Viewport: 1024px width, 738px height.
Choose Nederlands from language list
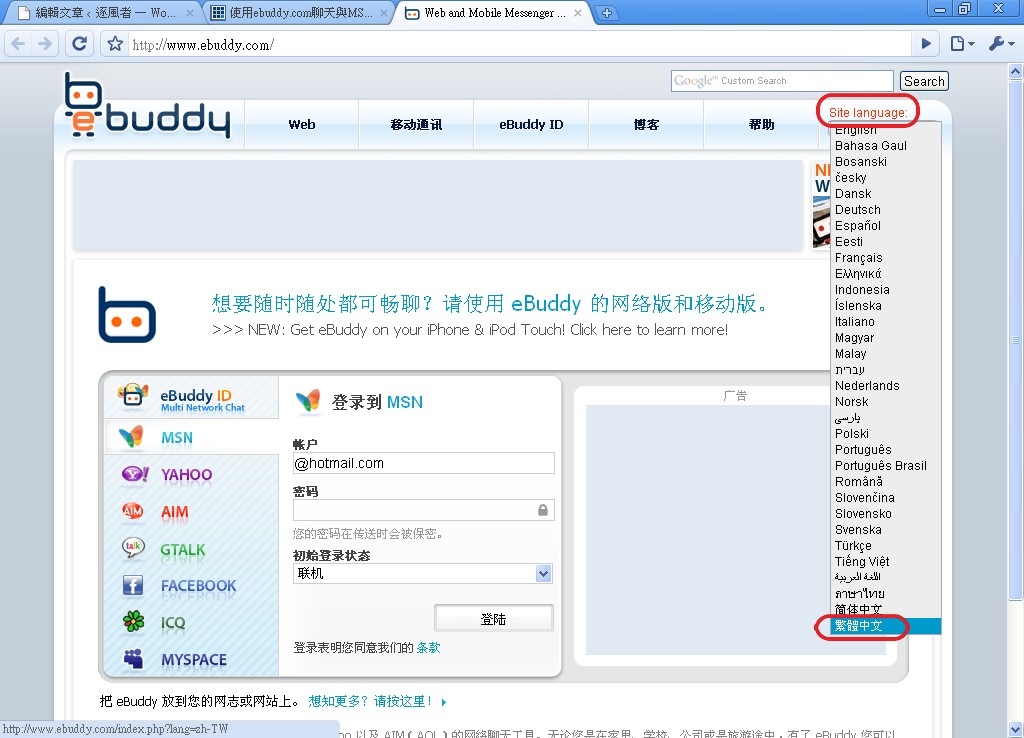pyautogui.click(x=886, y=385)
